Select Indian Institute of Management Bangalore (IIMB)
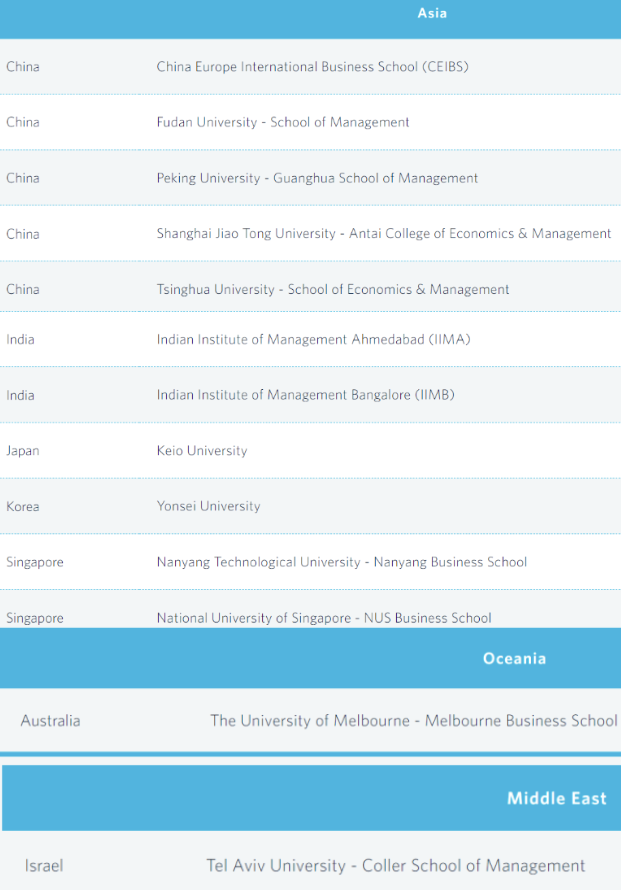621x890 pixels. click(x=305, y=395)
